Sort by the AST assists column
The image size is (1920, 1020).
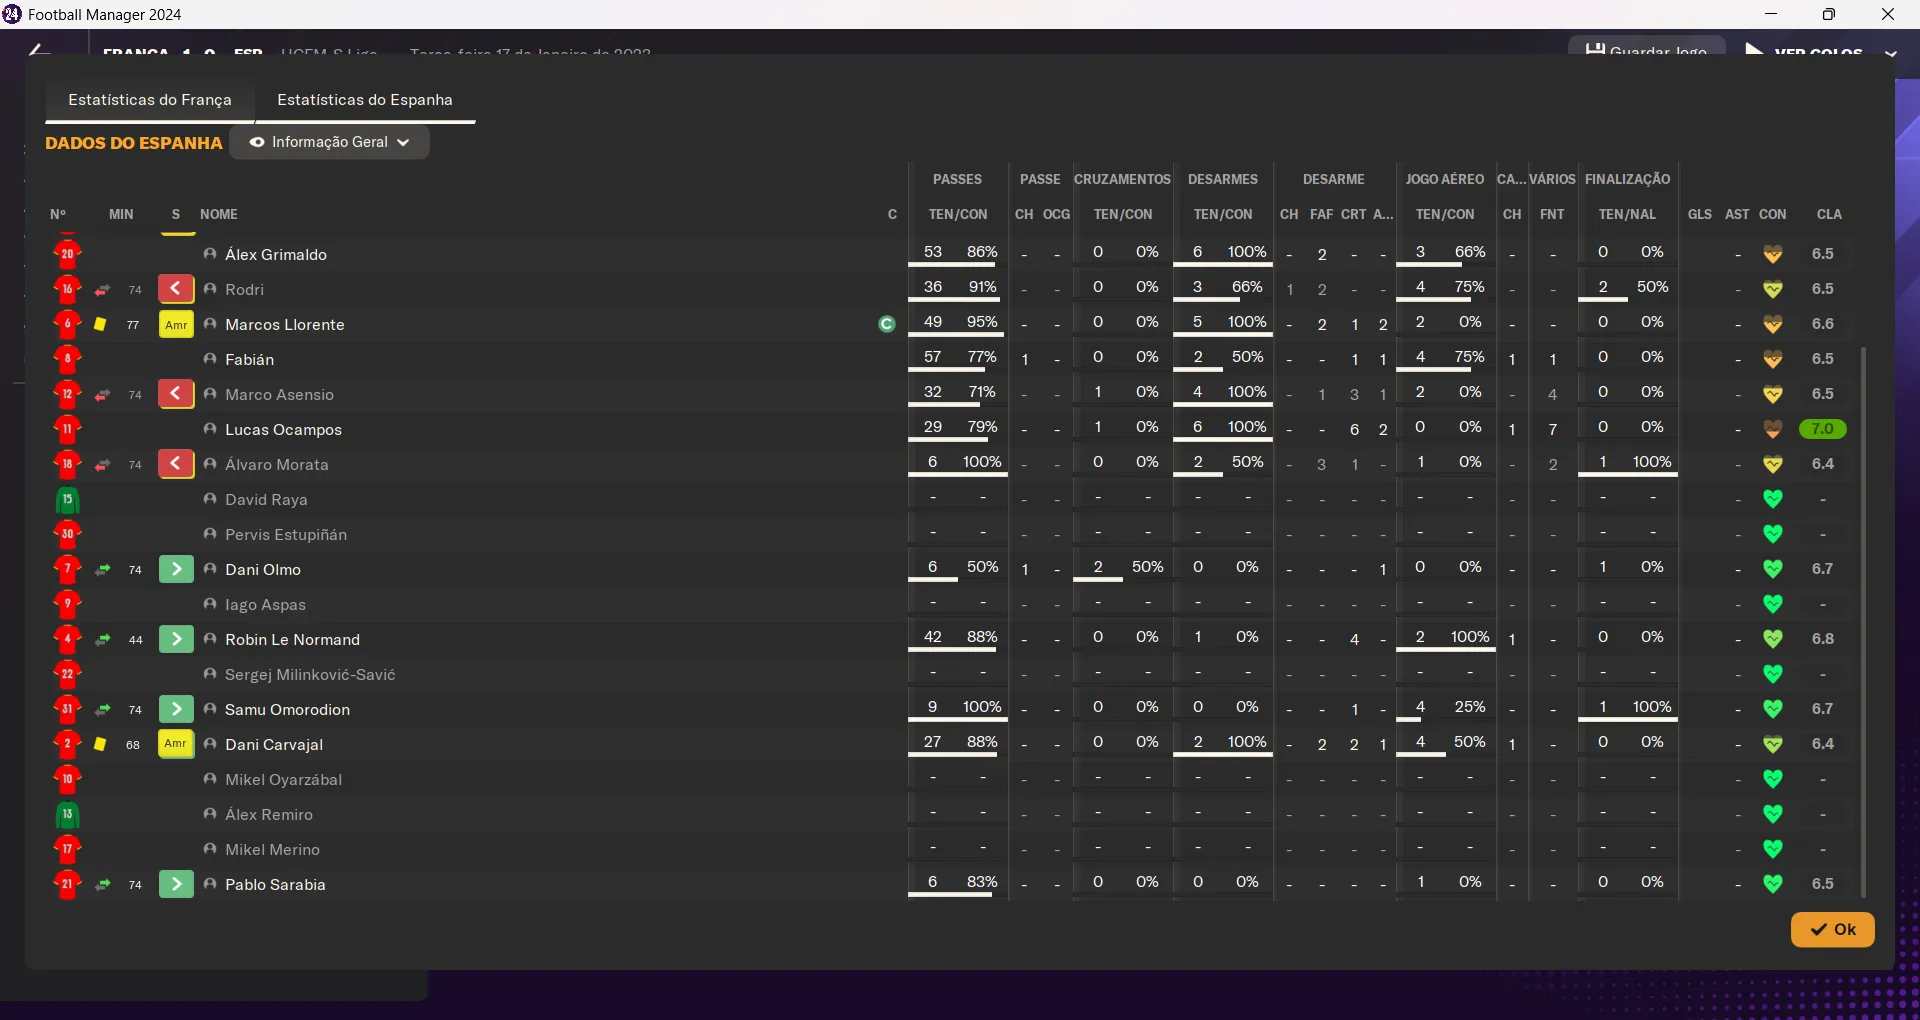pos(1737,214)
